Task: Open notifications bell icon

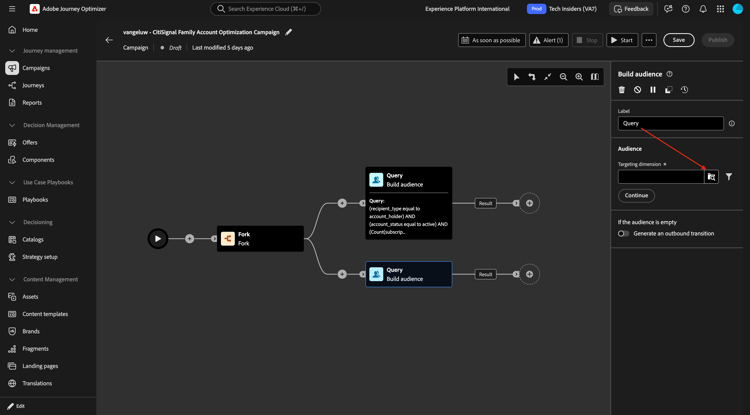Action: point(703,9)
